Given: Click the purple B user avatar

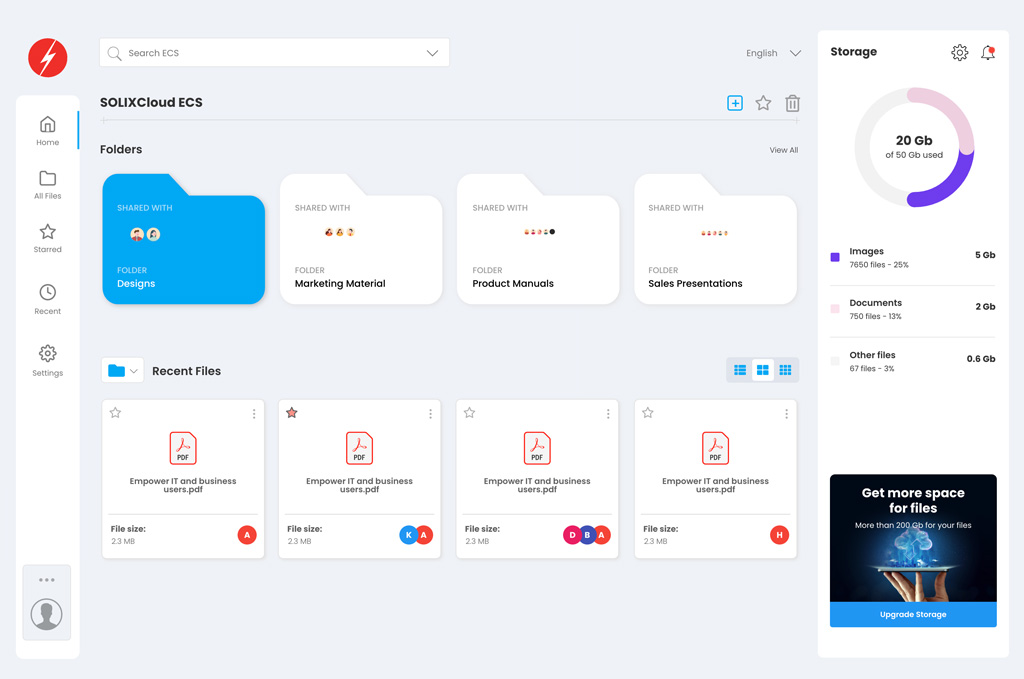Looking at the screenshot, I should [586, 535].
